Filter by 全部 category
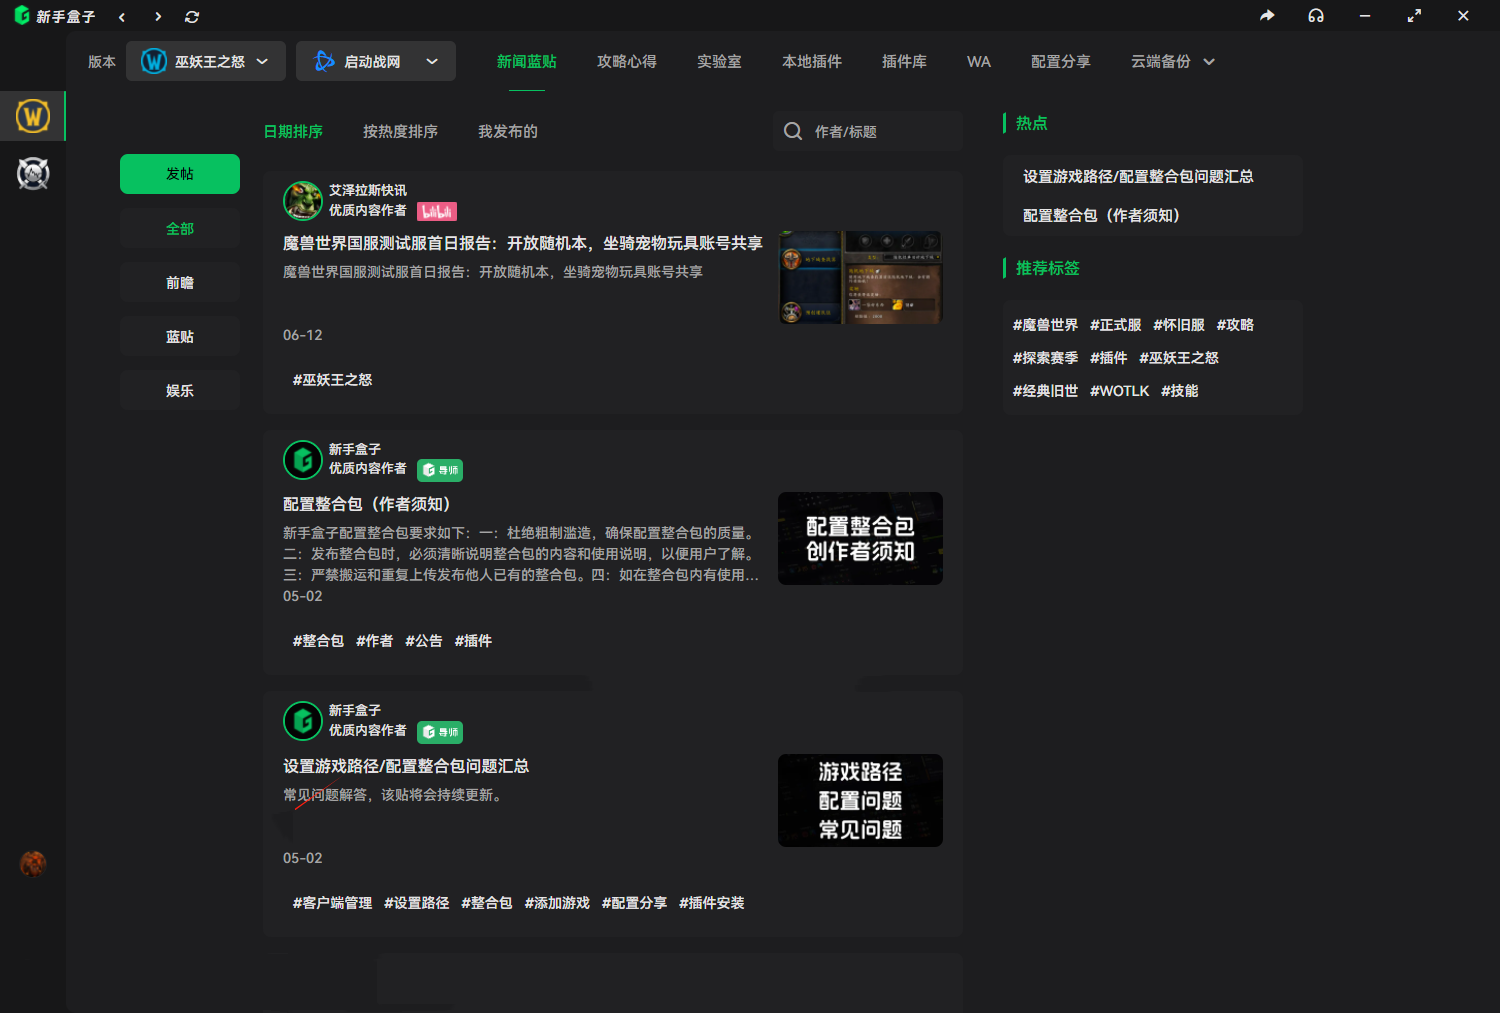Image resolution: width=1500 pixels, height=1013 pixels. (x=180, y=228)
